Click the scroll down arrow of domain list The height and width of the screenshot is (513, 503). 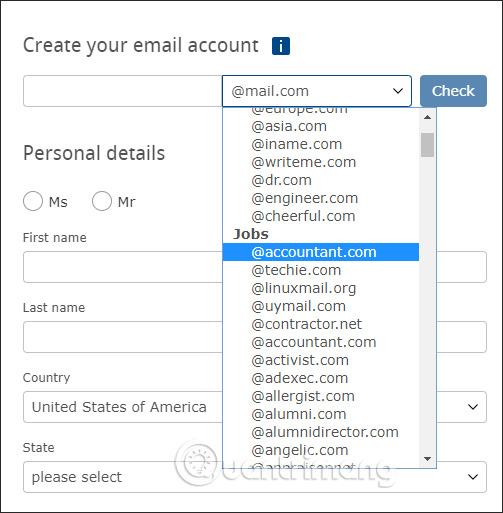click(x=427, y=459)
